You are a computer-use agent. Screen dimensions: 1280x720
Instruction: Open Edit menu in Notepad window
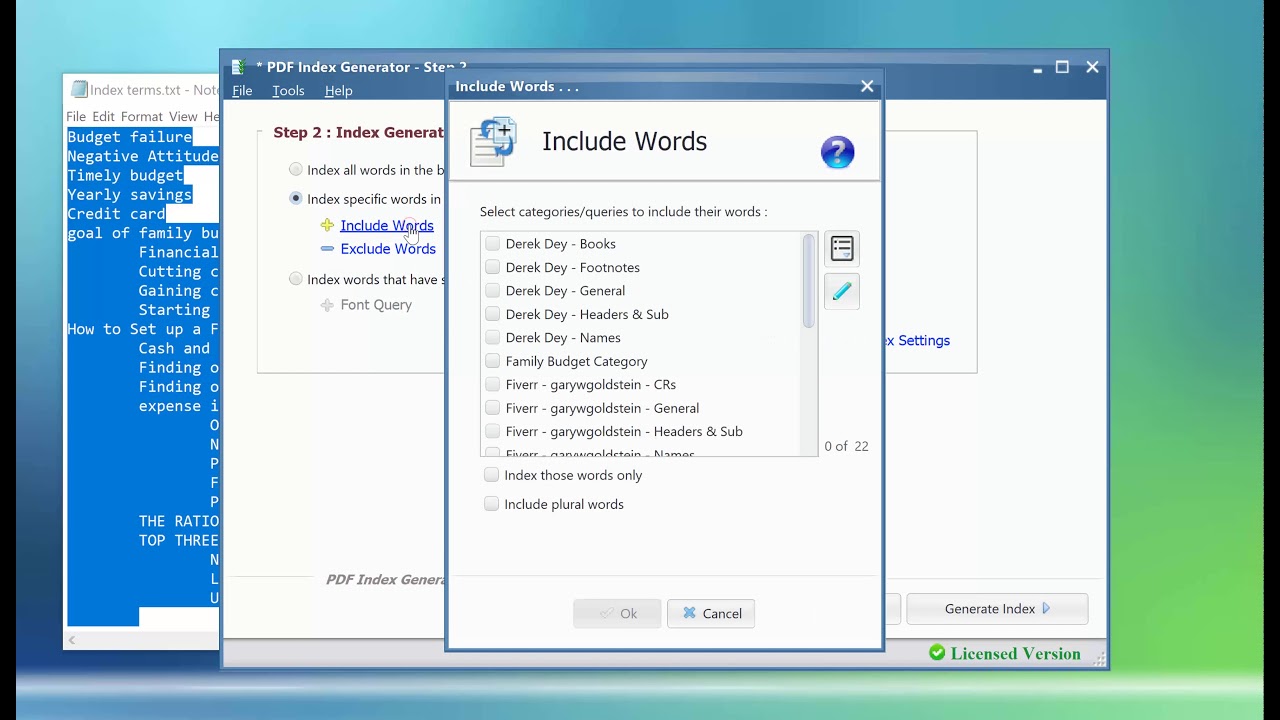pyautogui.click(x=104, y=117)
